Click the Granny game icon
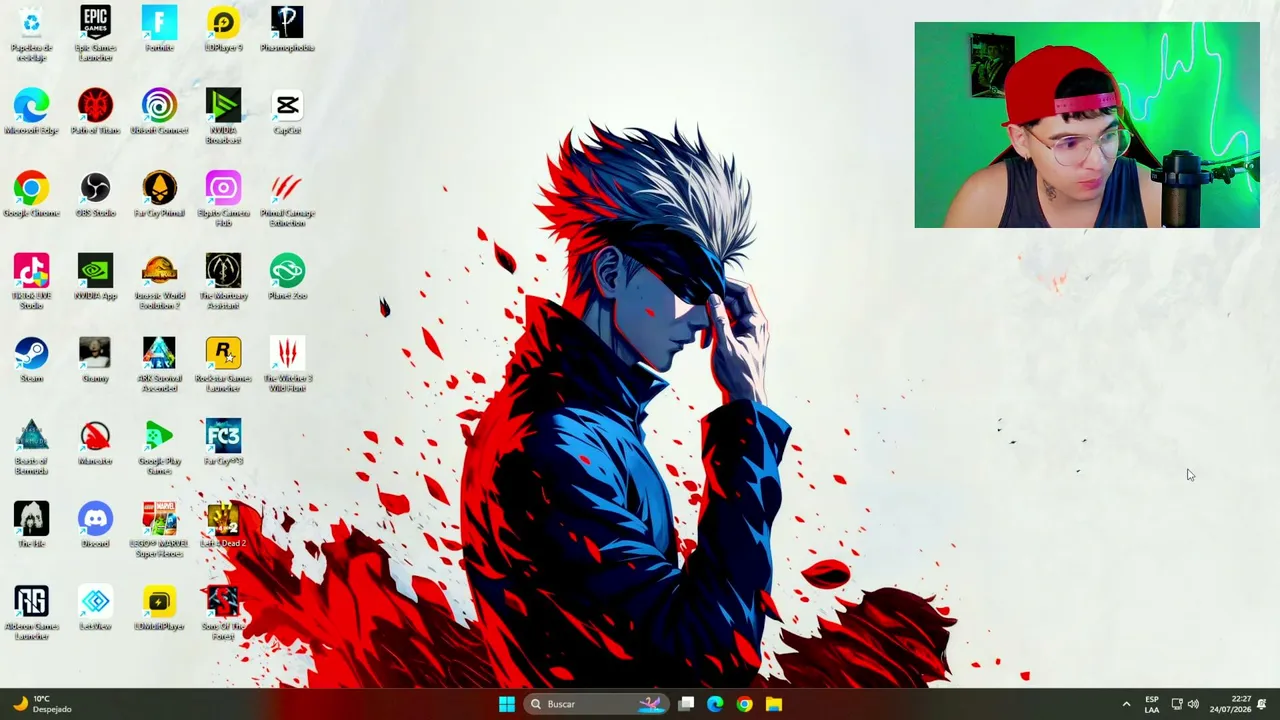The width and height of the screenshot is (1280, 720). click(95, 360)
